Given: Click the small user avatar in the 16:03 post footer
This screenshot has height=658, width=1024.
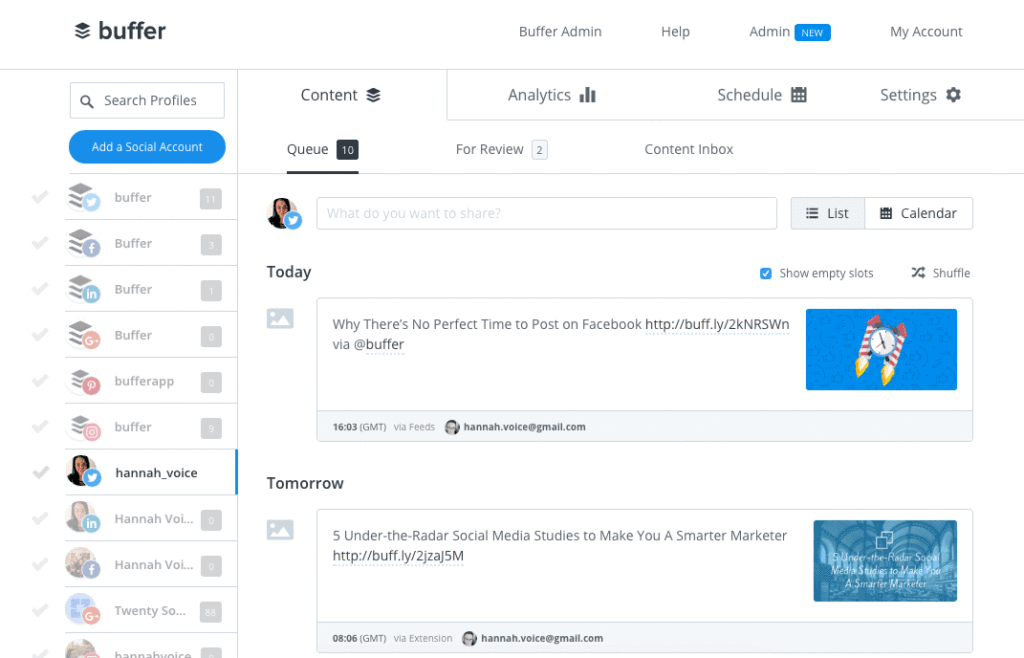Looking at the screenshot, I should [x=452, y=427].
